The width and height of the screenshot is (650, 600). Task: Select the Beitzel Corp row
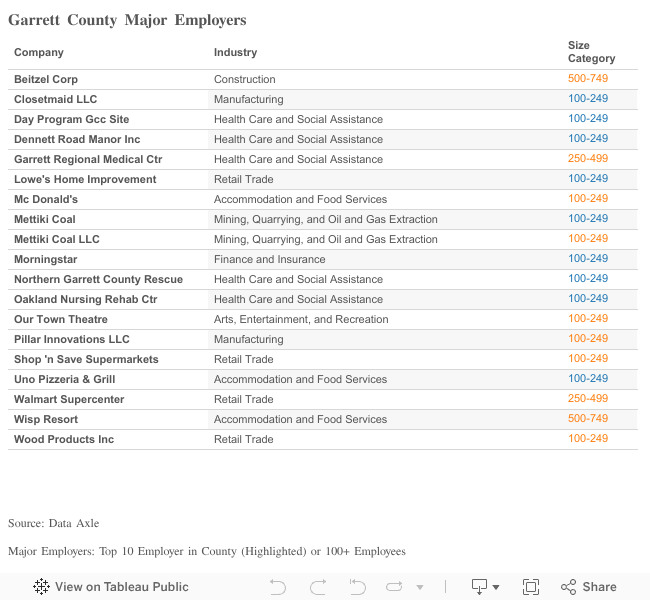point(323,79)
